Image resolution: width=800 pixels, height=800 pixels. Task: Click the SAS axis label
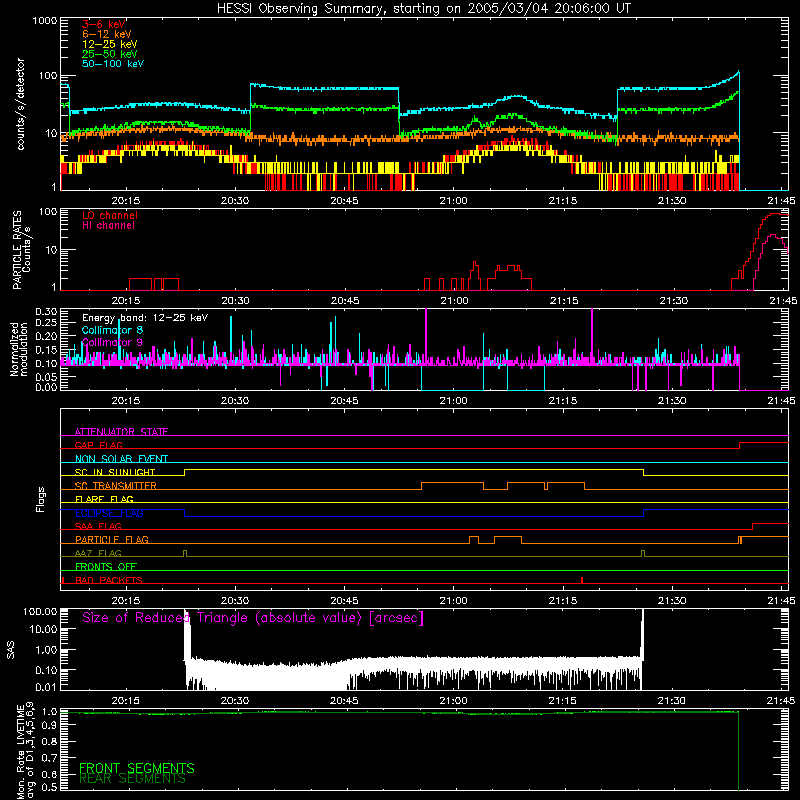[x=10, y=650]
